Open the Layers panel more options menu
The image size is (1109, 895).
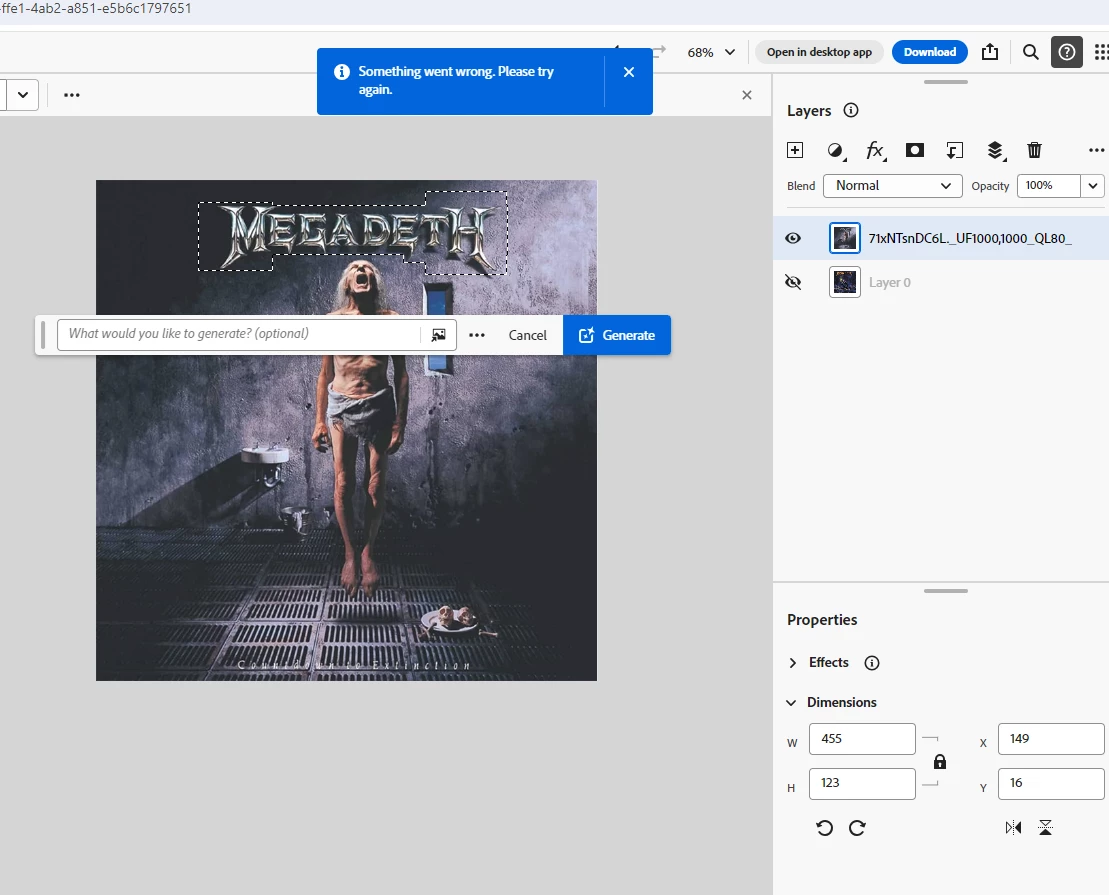point(1096,150)
